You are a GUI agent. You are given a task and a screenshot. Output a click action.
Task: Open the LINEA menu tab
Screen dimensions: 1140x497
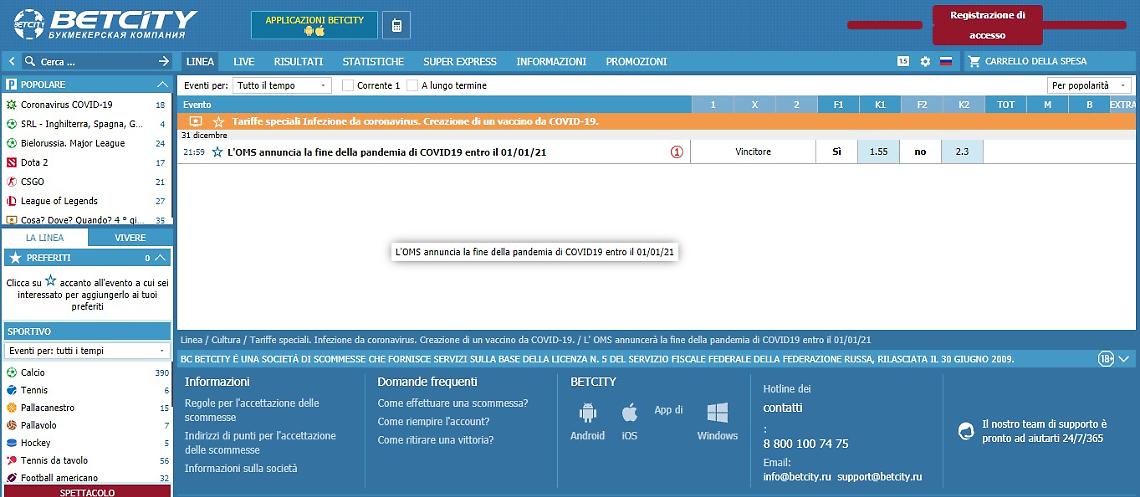coord(200,62)
